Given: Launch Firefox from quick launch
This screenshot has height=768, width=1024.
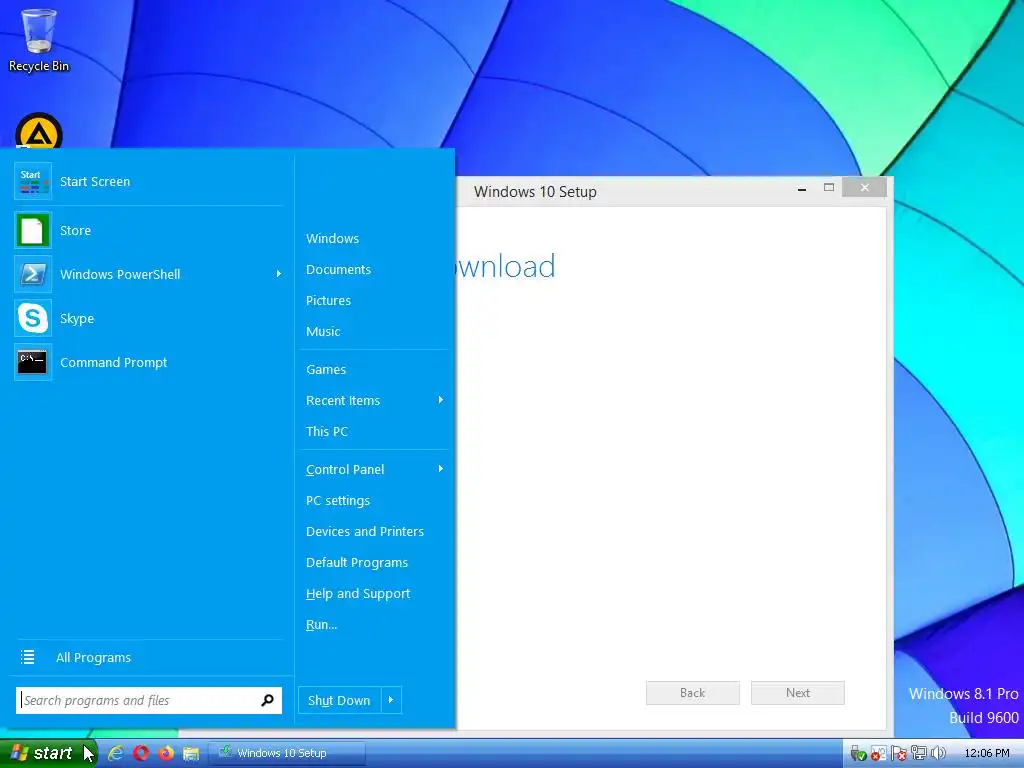Looking at the screenshot, I should (166, 753).
